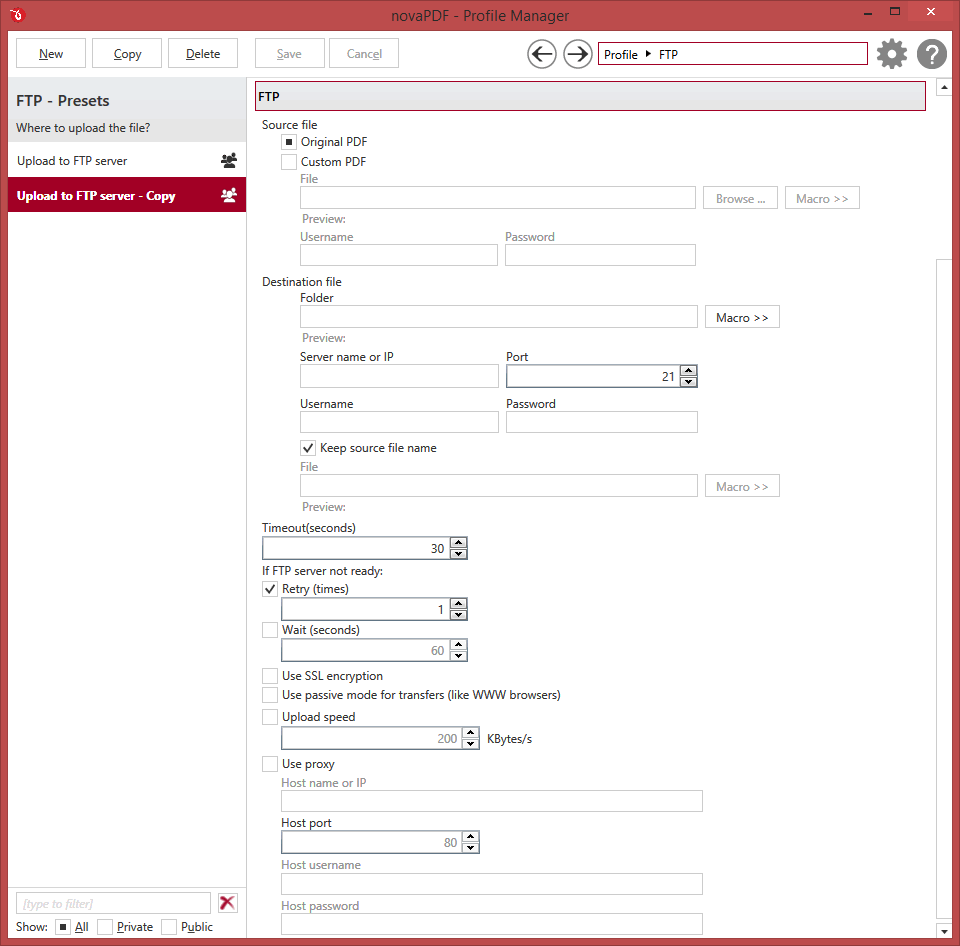Click the destination Username field
Image resolution: width=960 pixels, height=946 pixels.
point(399,422)
